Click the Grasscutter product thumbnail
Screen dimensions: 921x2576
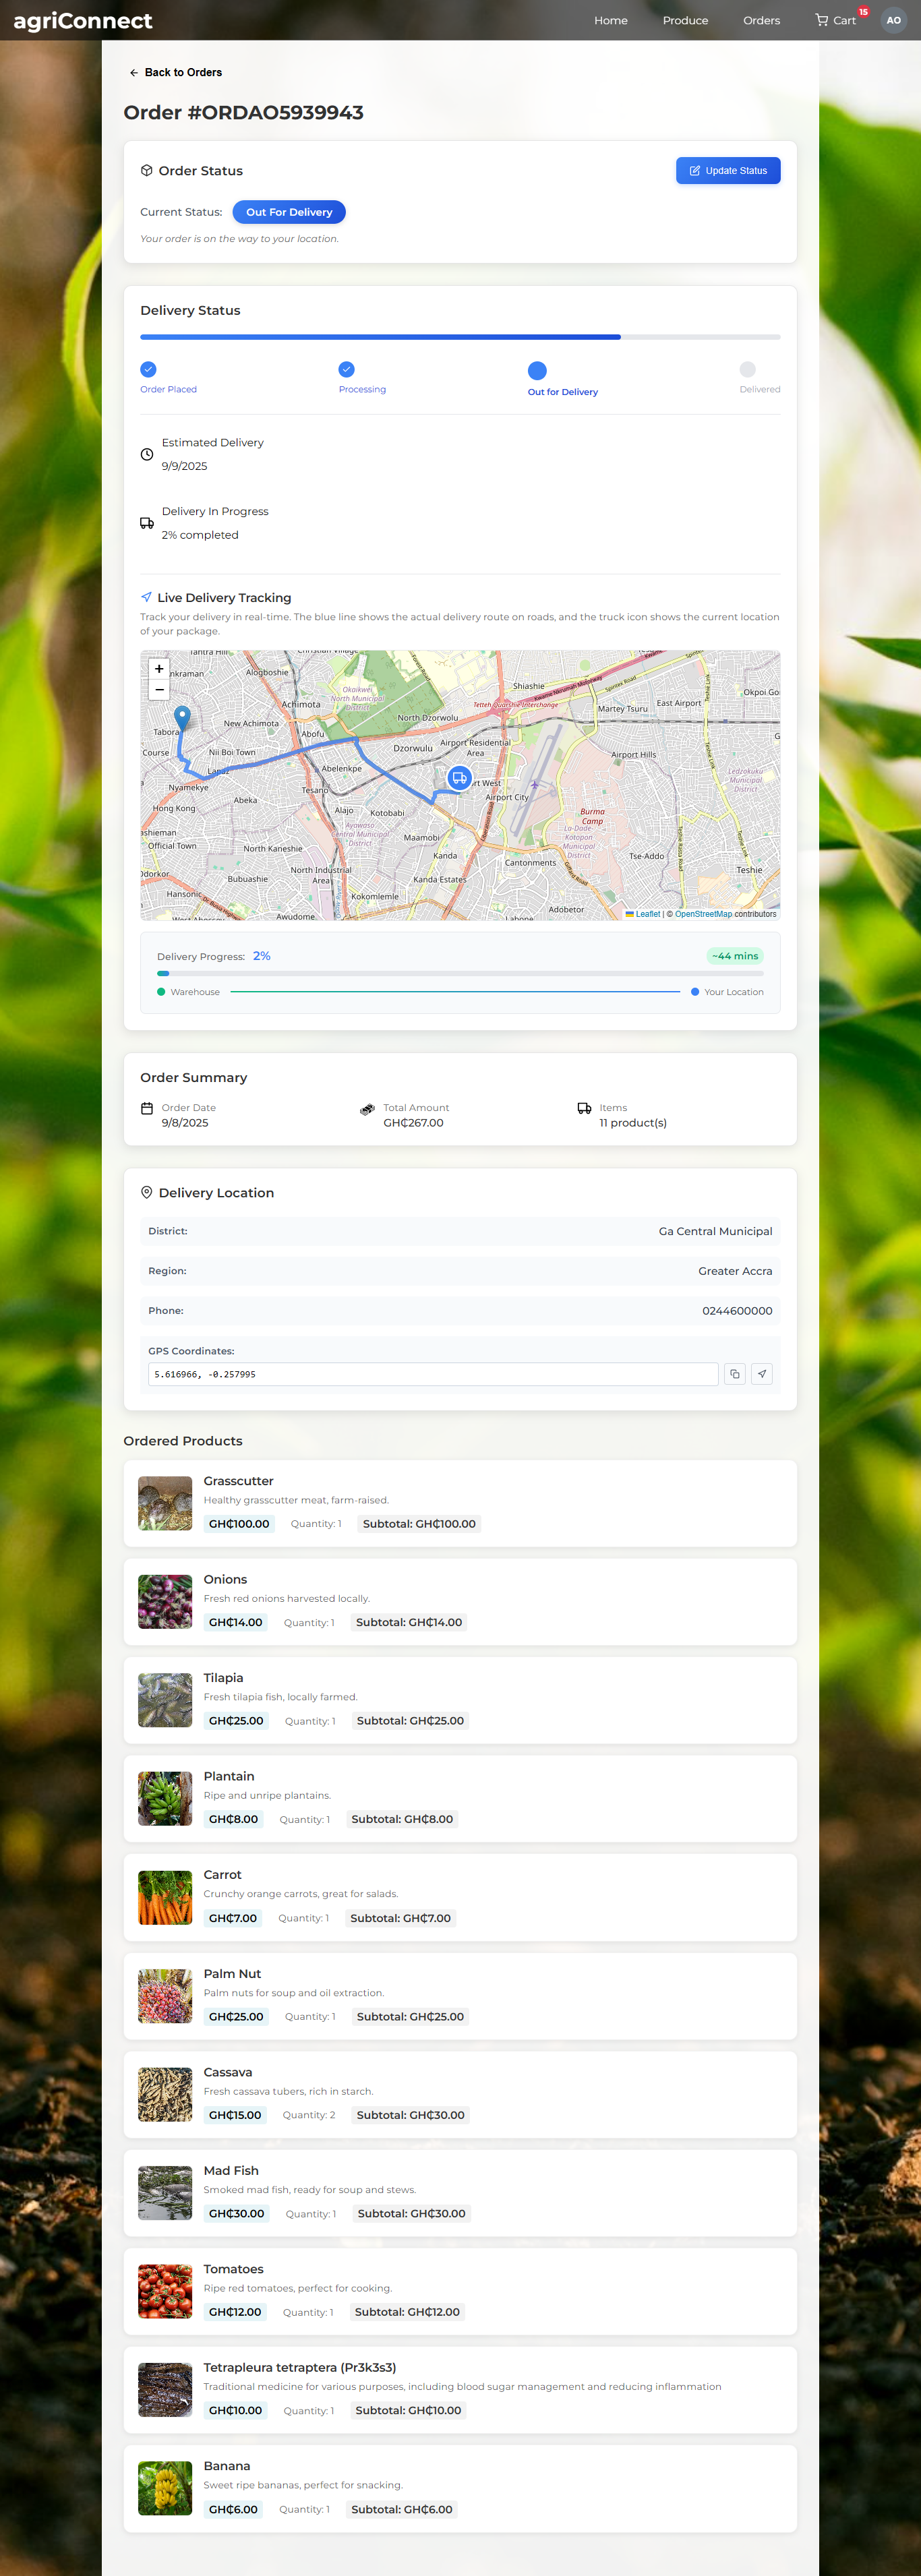coord(165,1503)
